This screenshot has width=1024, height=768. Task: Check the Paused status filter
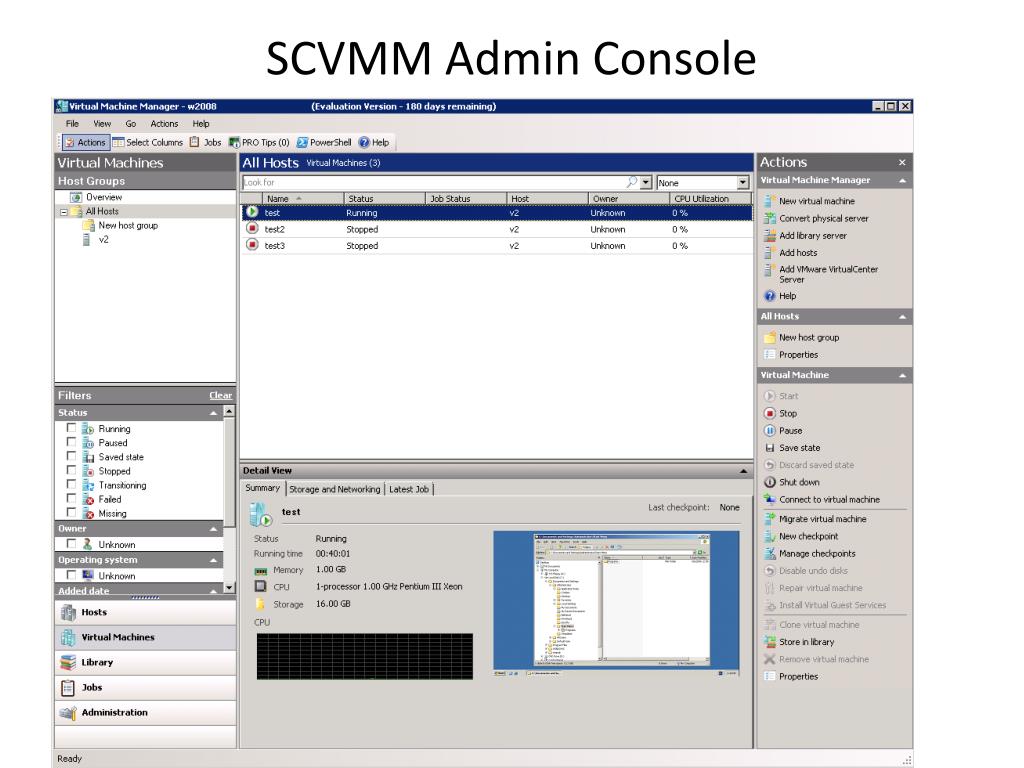coord(71,442)
